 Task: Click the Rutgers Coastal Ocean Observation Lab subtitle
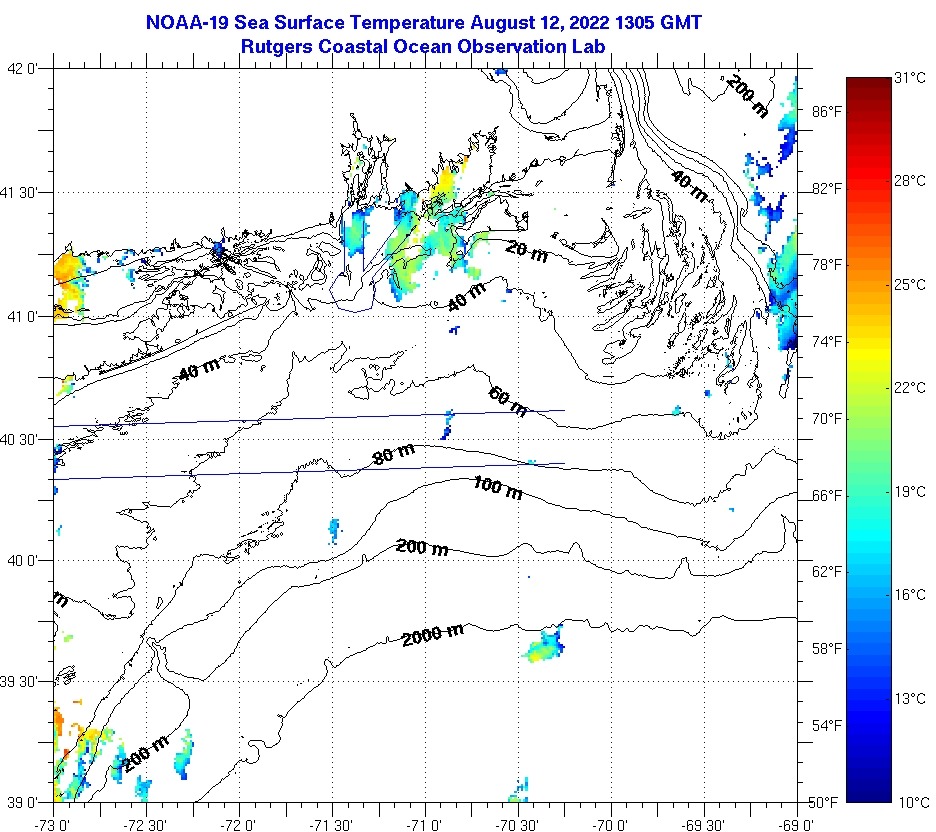(x=424, y=45)
